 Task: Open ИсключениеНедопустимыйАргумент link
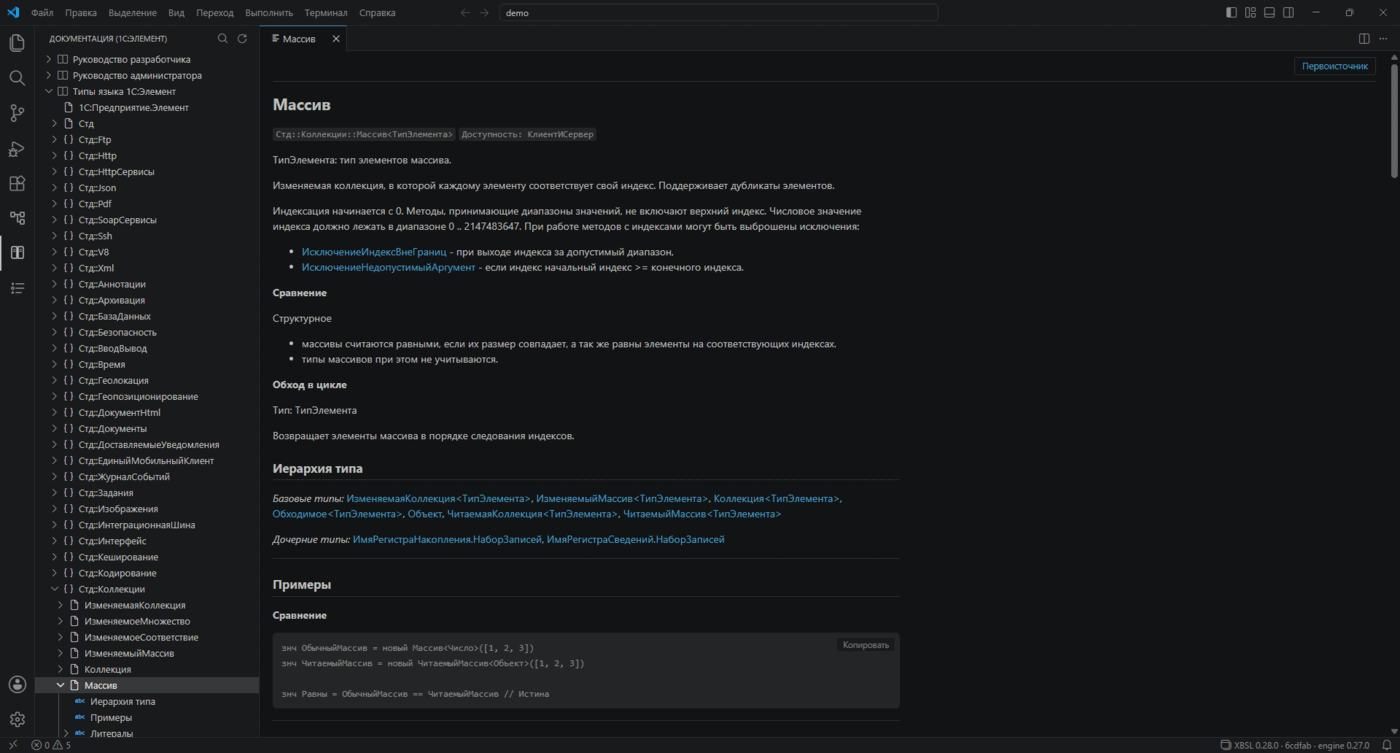point(389,267)
